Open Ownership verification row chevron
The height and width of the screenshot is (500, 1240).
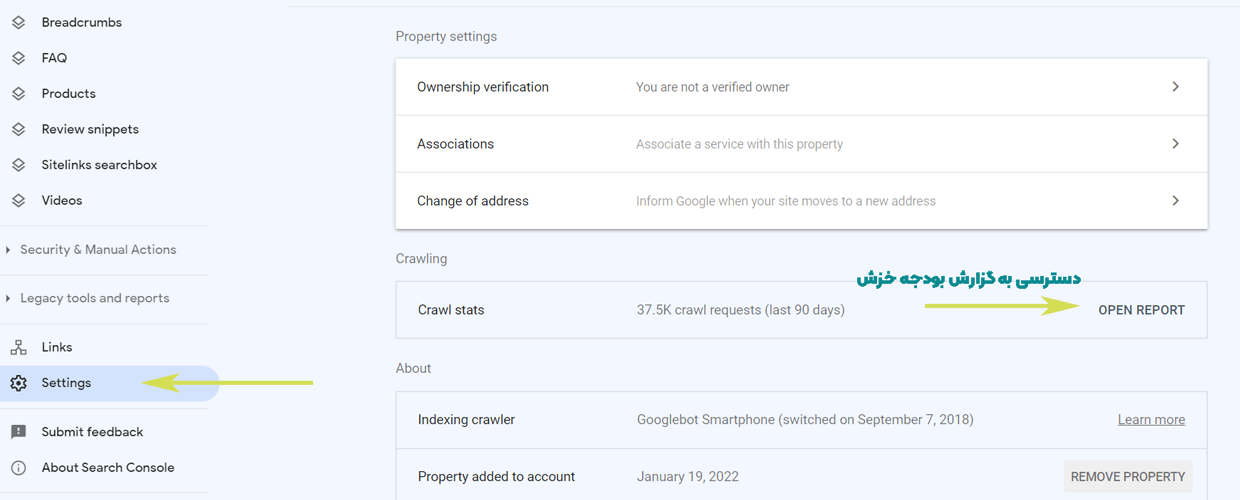1176,87
